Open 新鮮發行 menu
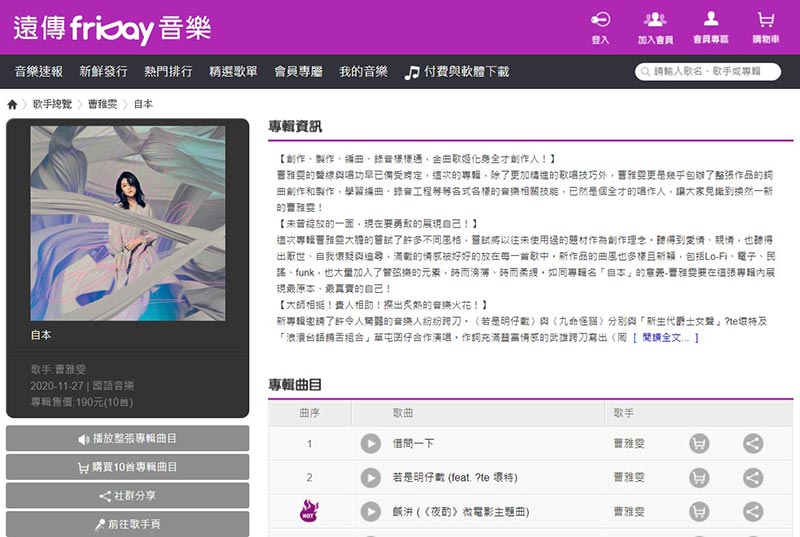 (x=104, y=71)
